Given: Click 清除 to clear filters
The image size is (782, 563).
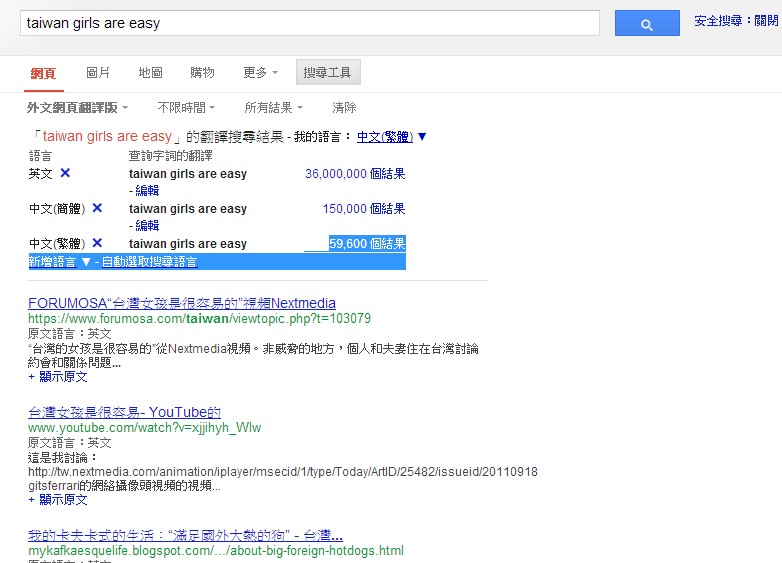Looking at the screenshot, I should pyautogui.click(x=344, y=108).
